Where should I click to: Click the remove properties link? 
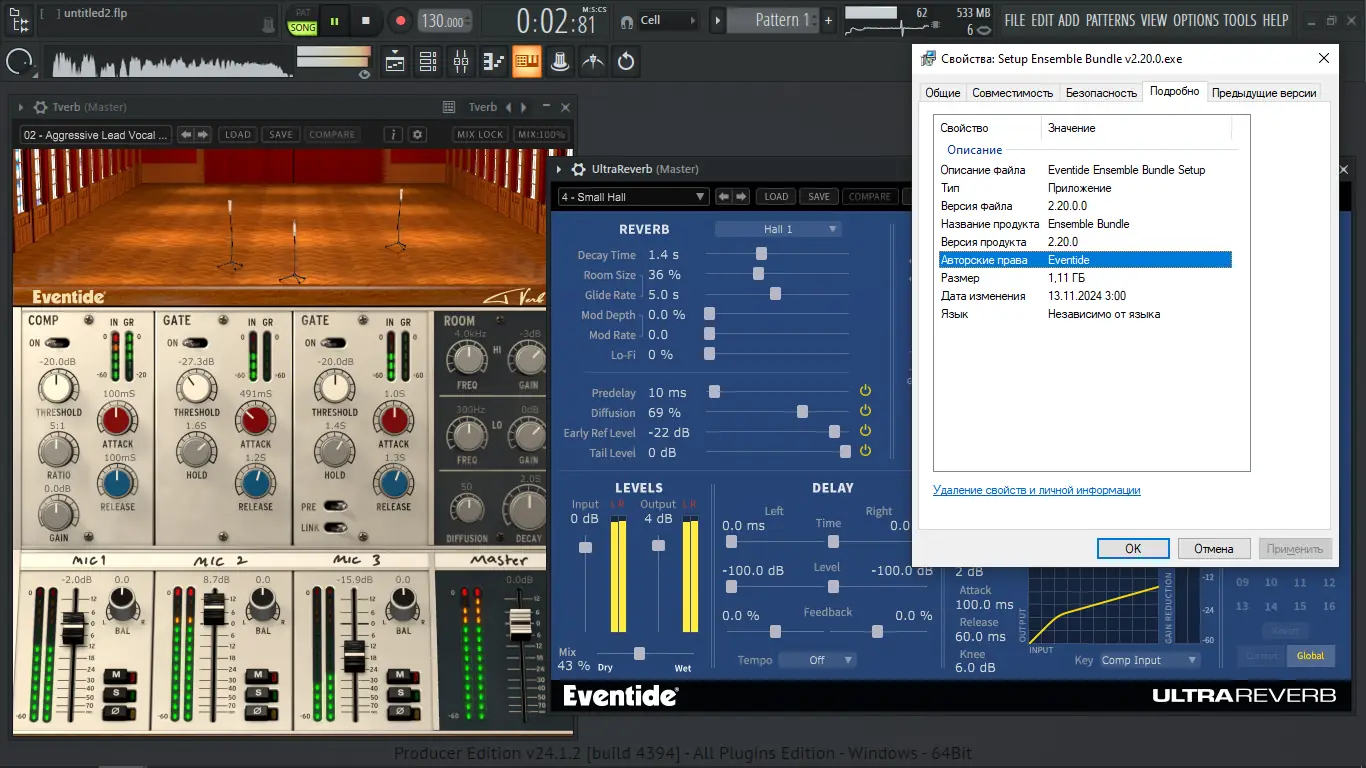click(1036, 490)
